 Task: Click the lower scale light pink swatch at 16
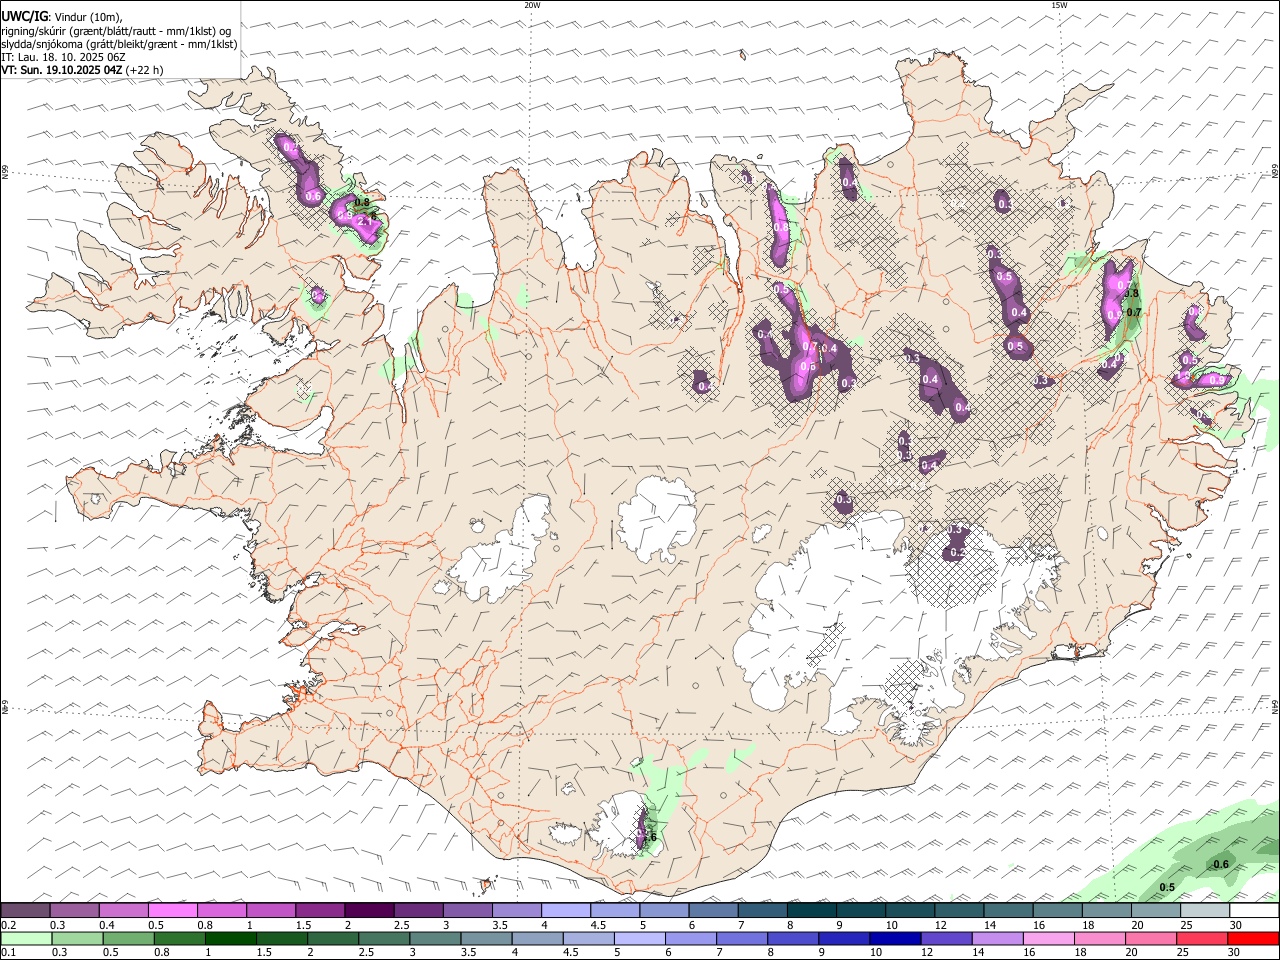click(x=1049, y=938)
